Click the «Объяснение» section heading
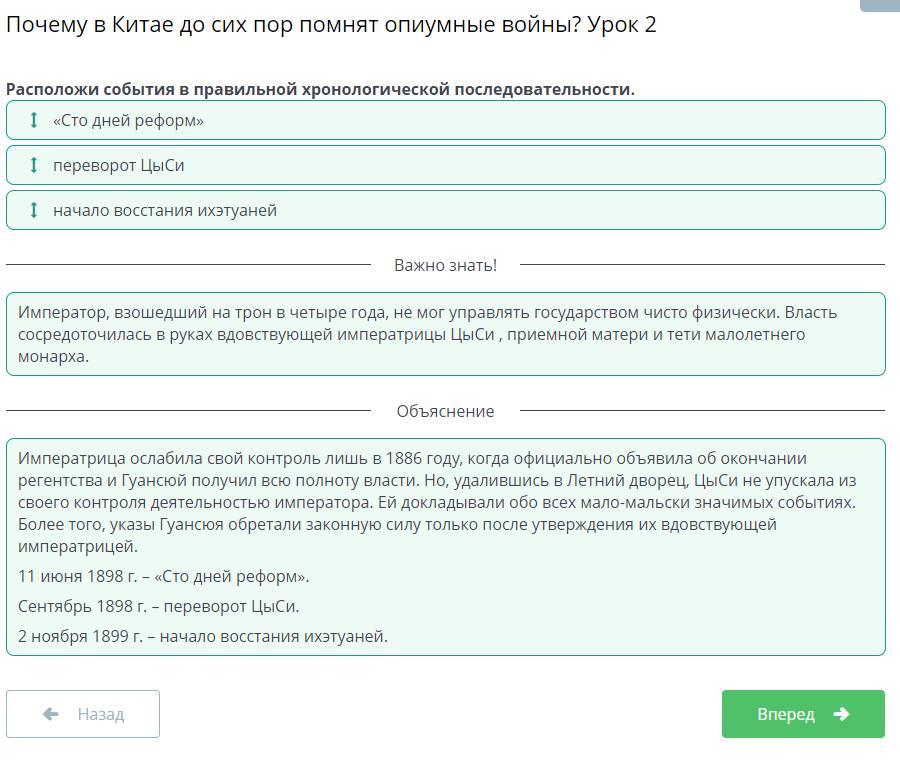Image resolution: width=900 pixels, height=761 pixels. pos(445,411)
